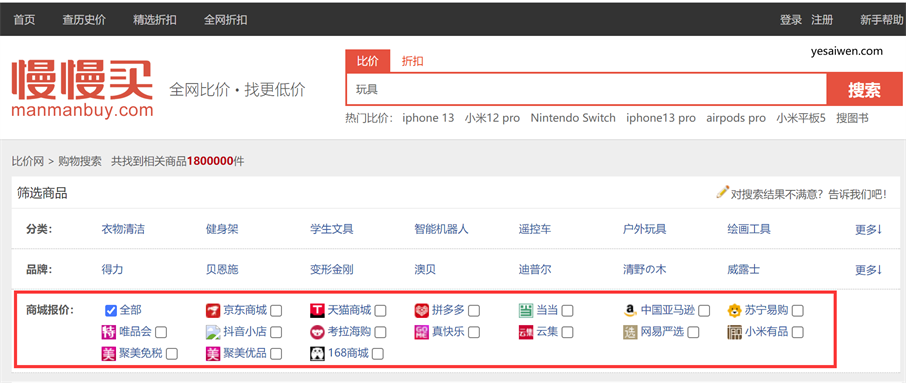Tick the 小米有品 checkbox
The width and height of the screenshot is (906, 383).
797,332
